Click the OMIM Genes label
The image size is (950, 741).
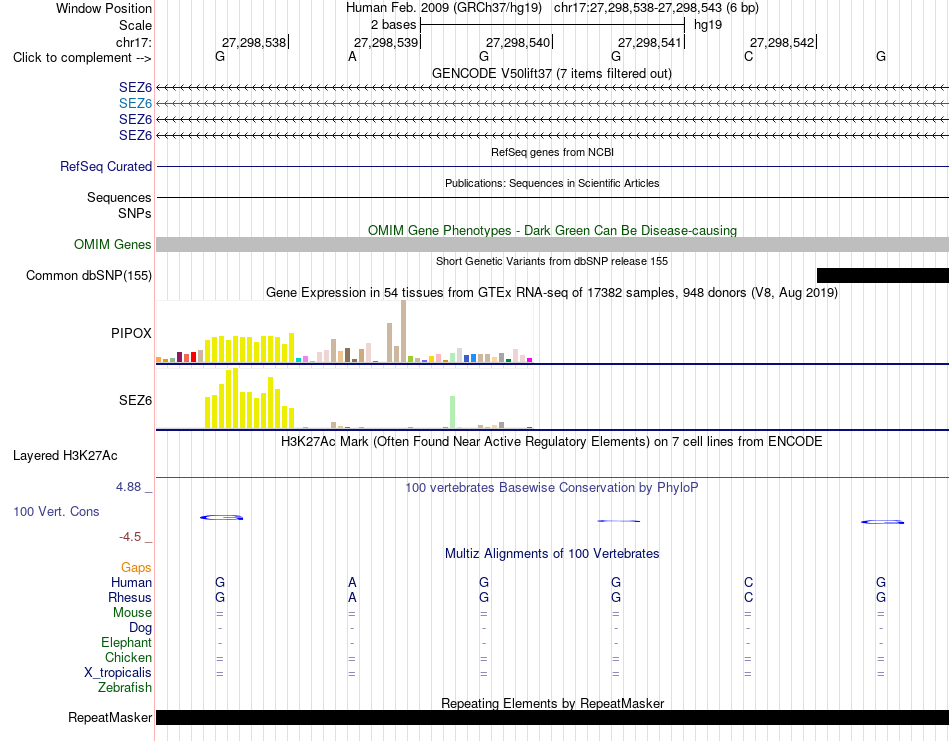(113, 244)
